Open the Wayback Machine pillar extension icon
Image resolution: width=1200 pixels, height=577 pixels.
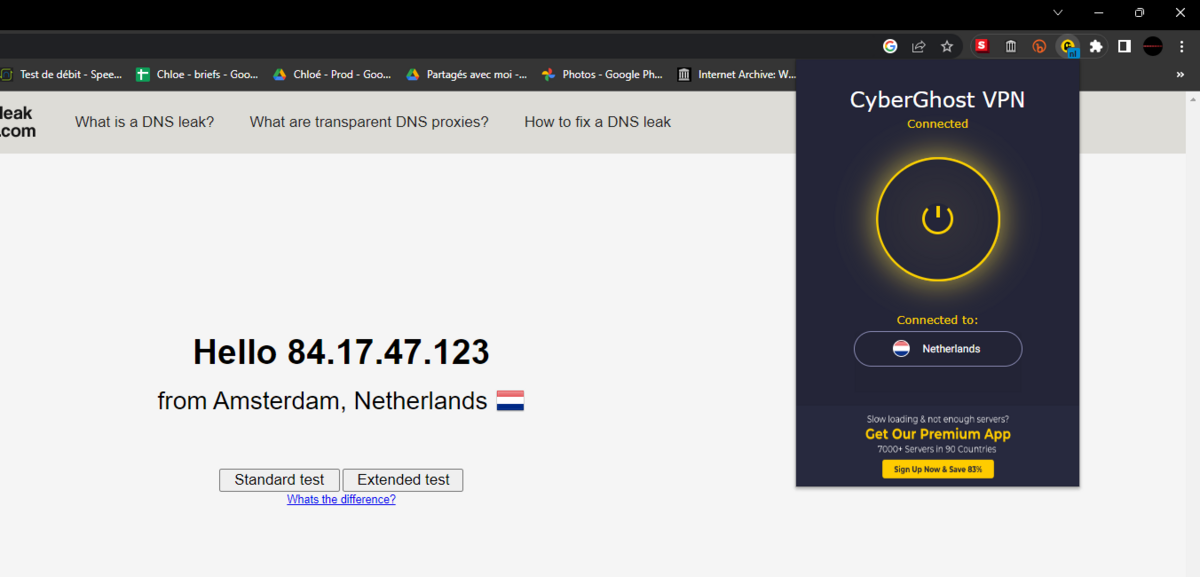point(1011,46)
